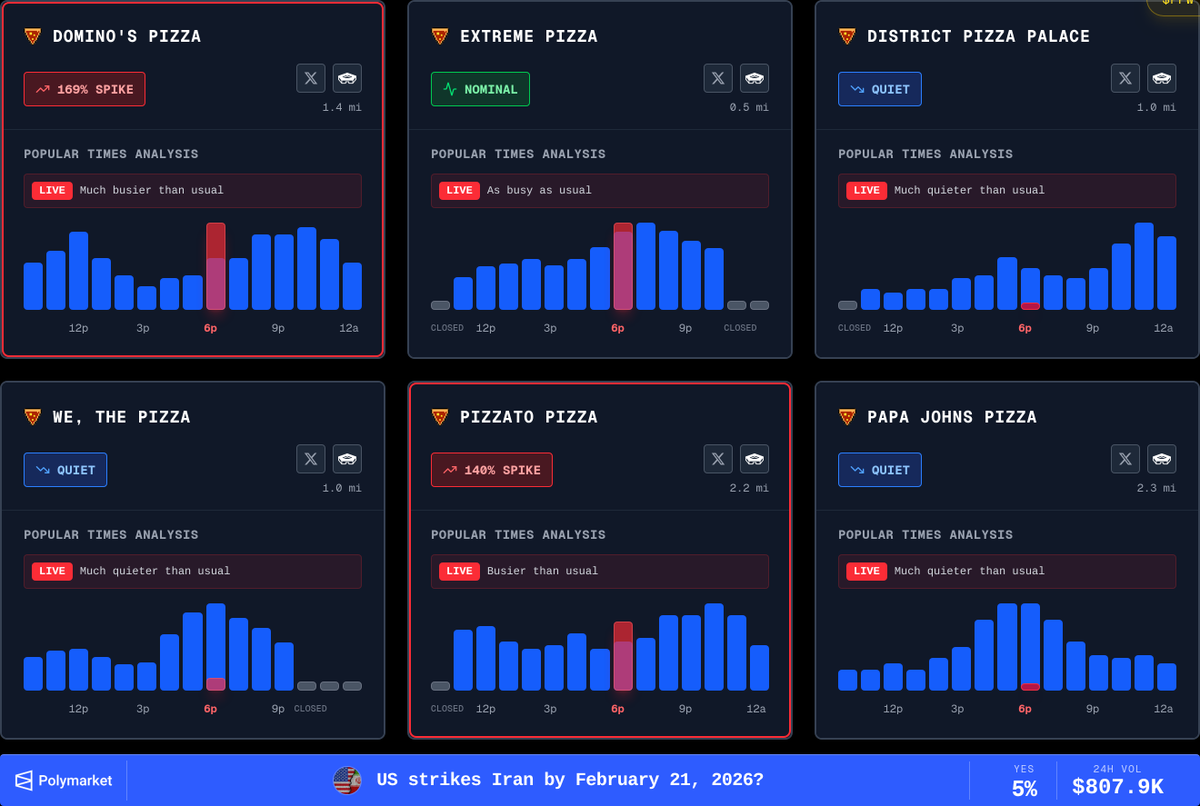Screen dimensions: 1200x806
Task: Click the EXTREME PIZZA title
Action: [529, 36]
